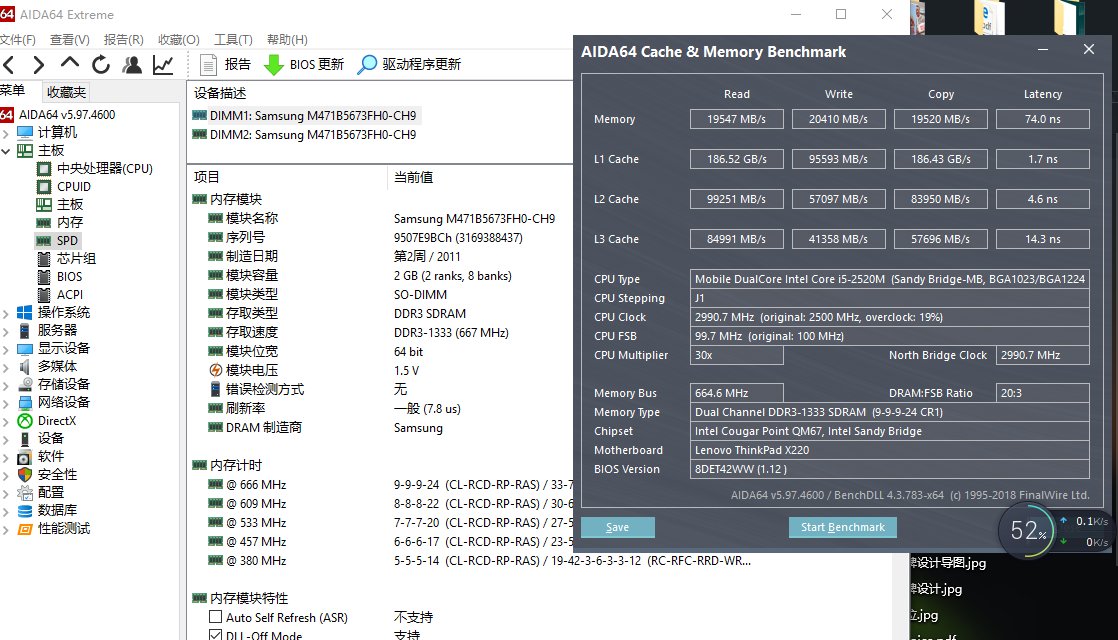Expand the 存储设备 tree node

(6, 386)
